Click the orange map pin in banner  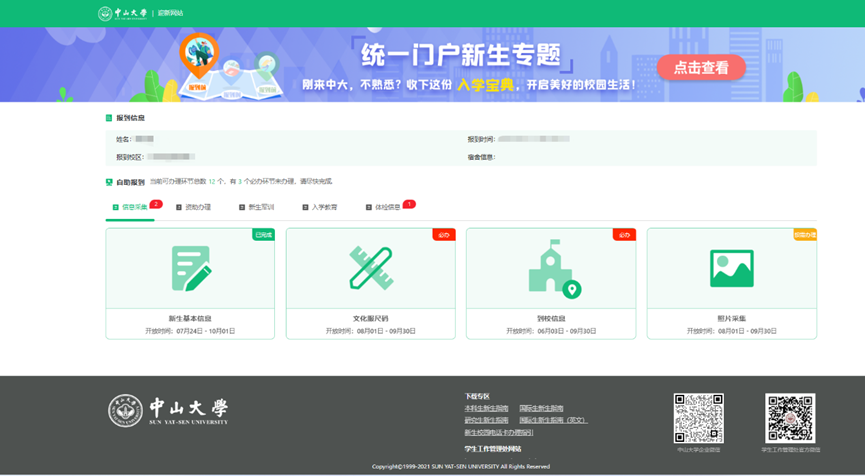(199, 55)
